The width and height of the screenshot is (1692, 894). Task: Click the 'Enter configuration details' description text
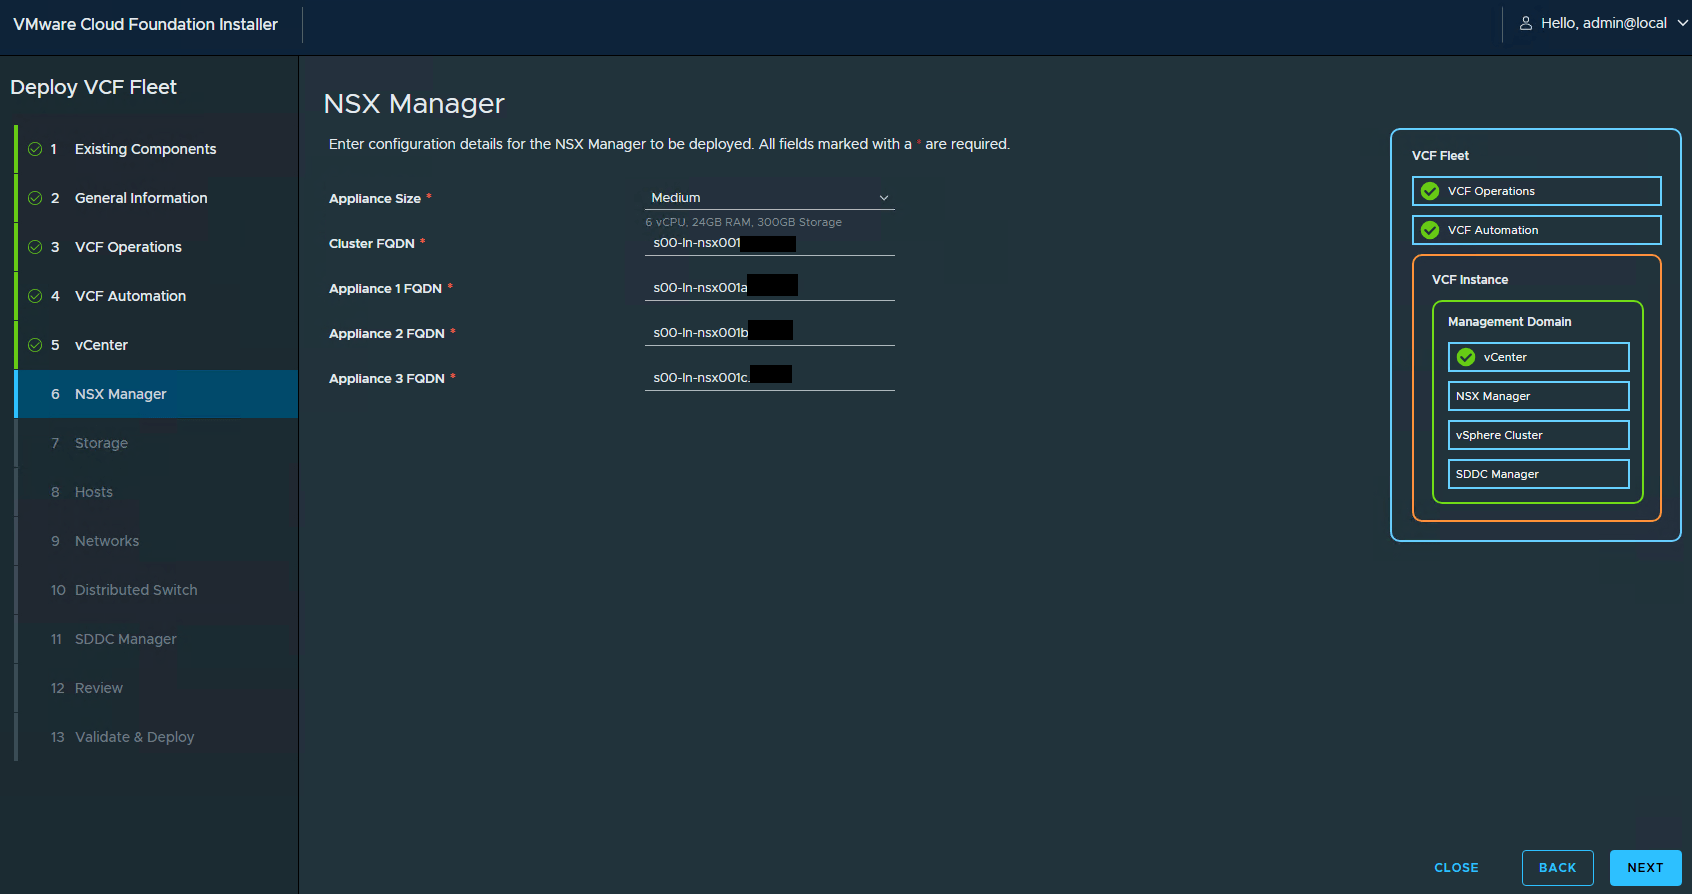(x=669, y=144)
